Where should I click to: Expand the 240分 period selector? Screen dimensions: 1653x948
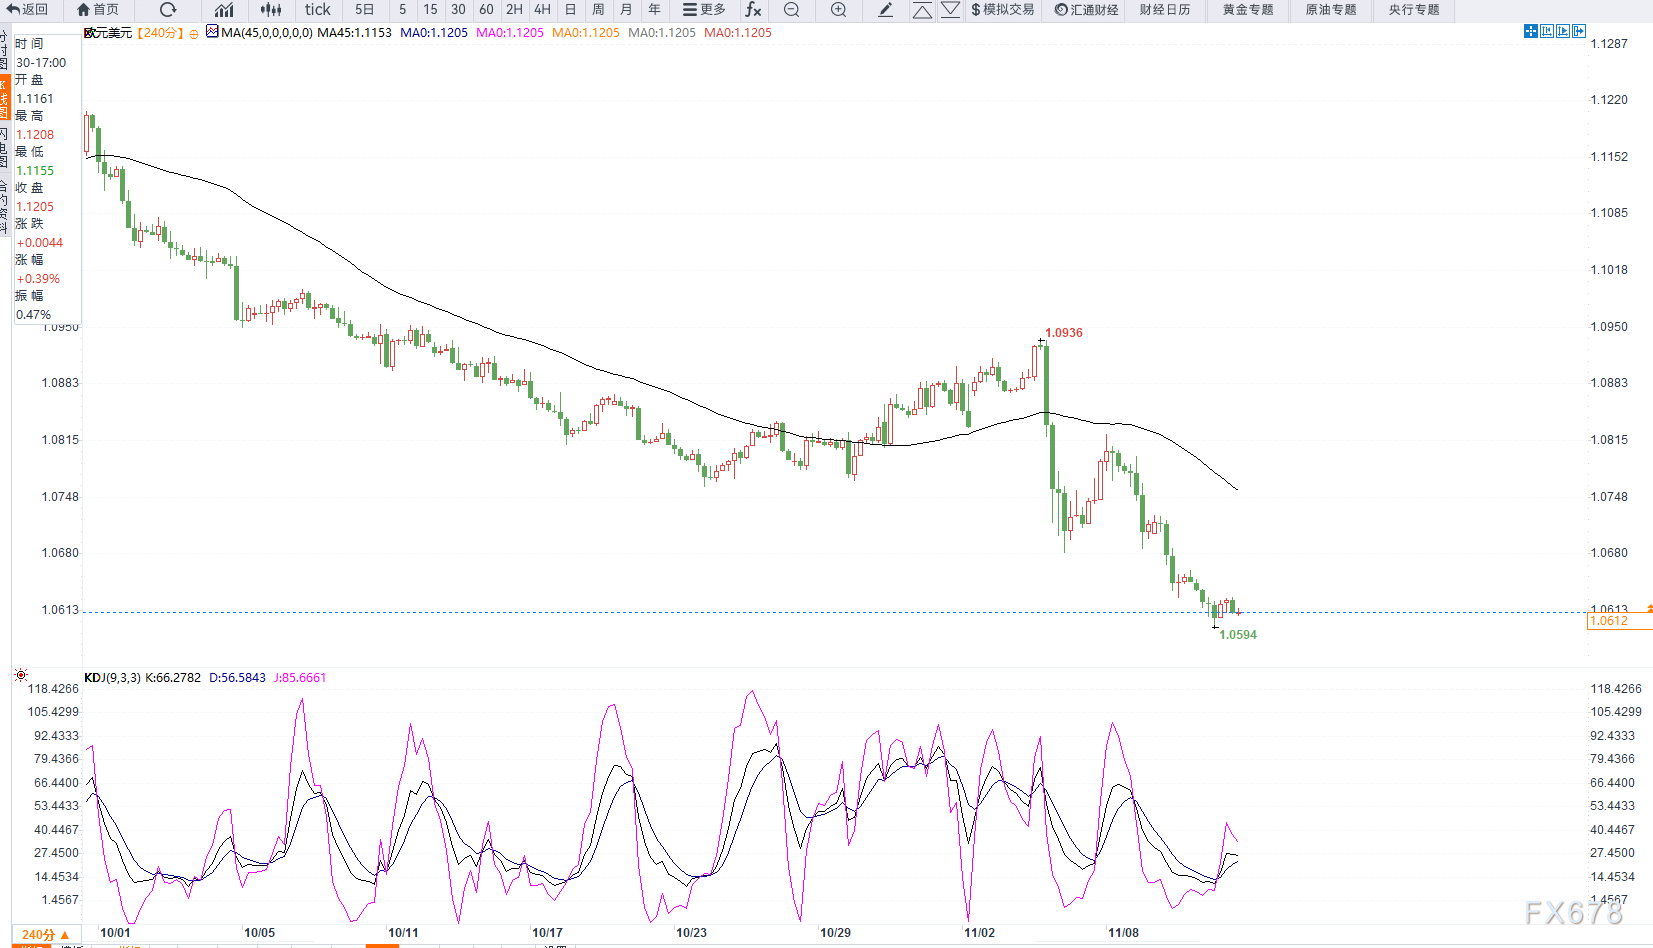pos(45,935)
